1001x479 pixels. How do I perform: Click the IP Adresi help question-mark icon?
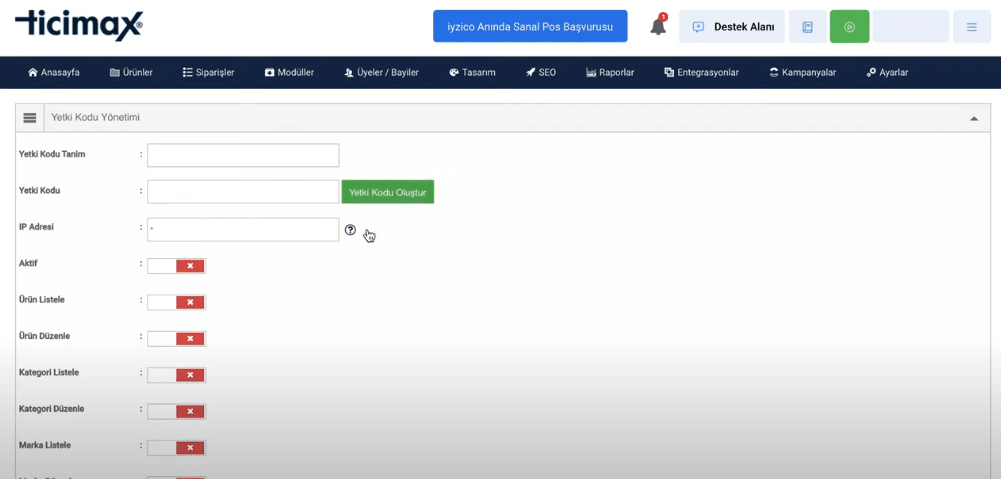[350, 230]
